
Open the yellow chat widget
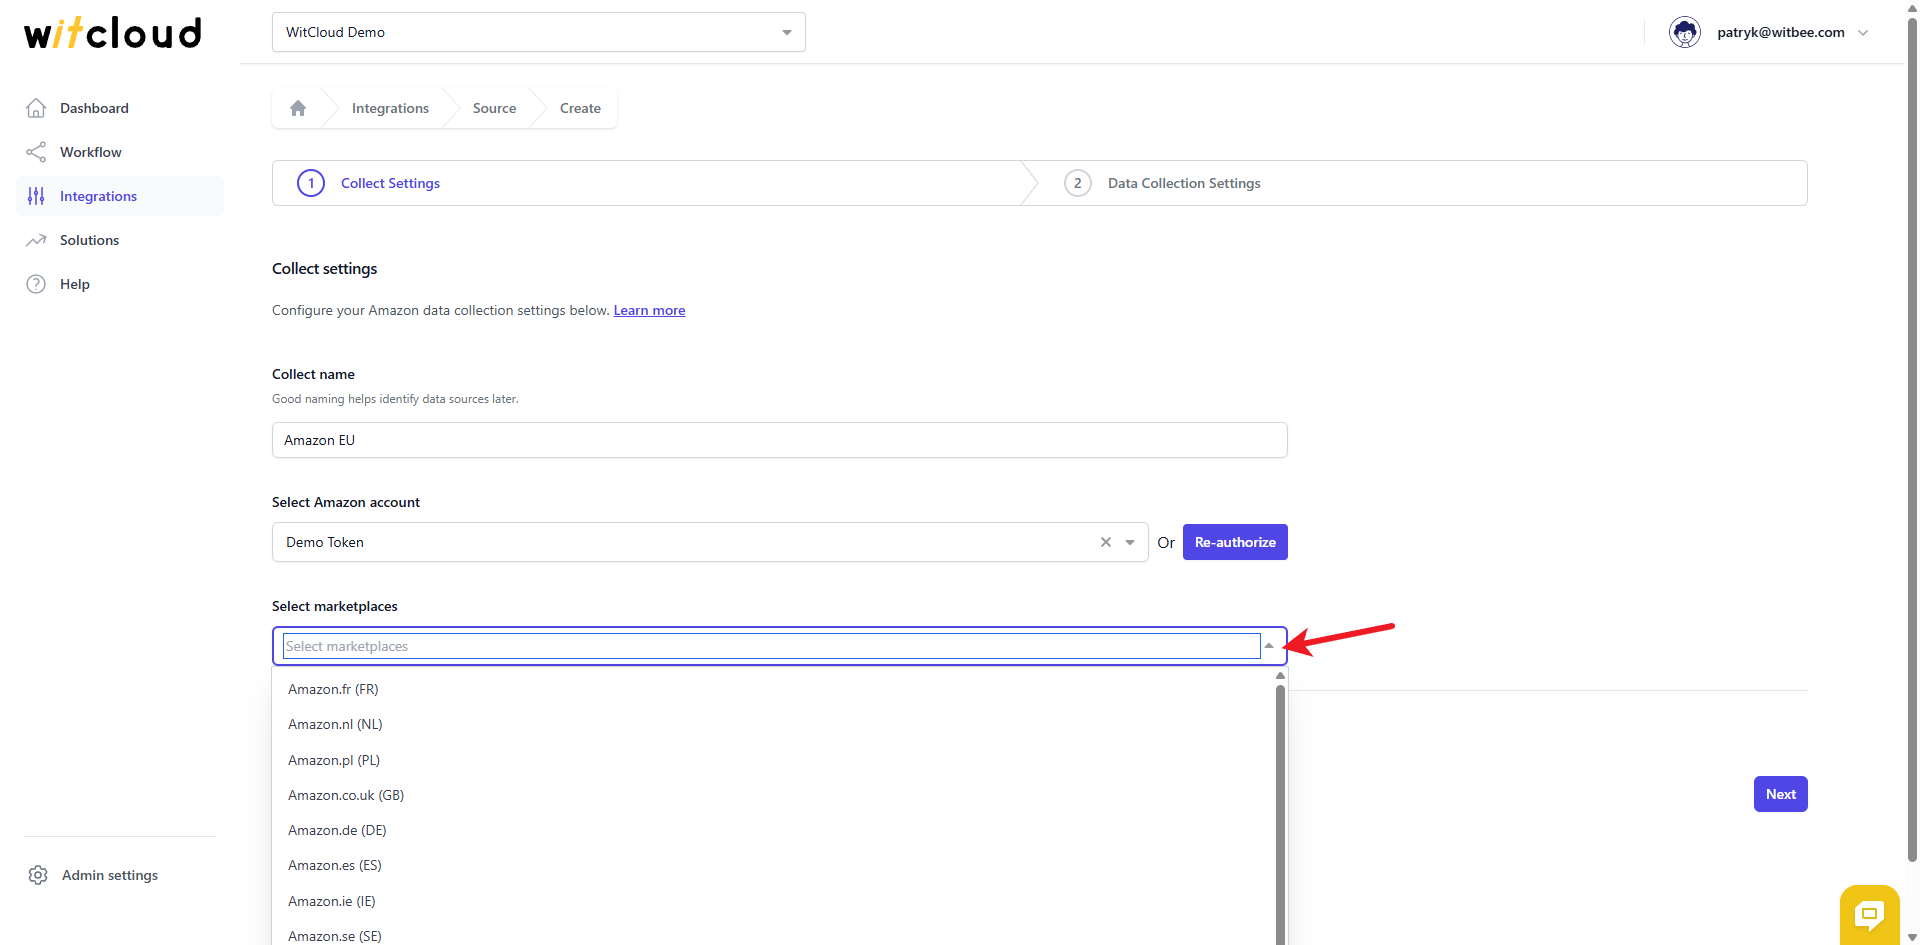click(1869, 914)
